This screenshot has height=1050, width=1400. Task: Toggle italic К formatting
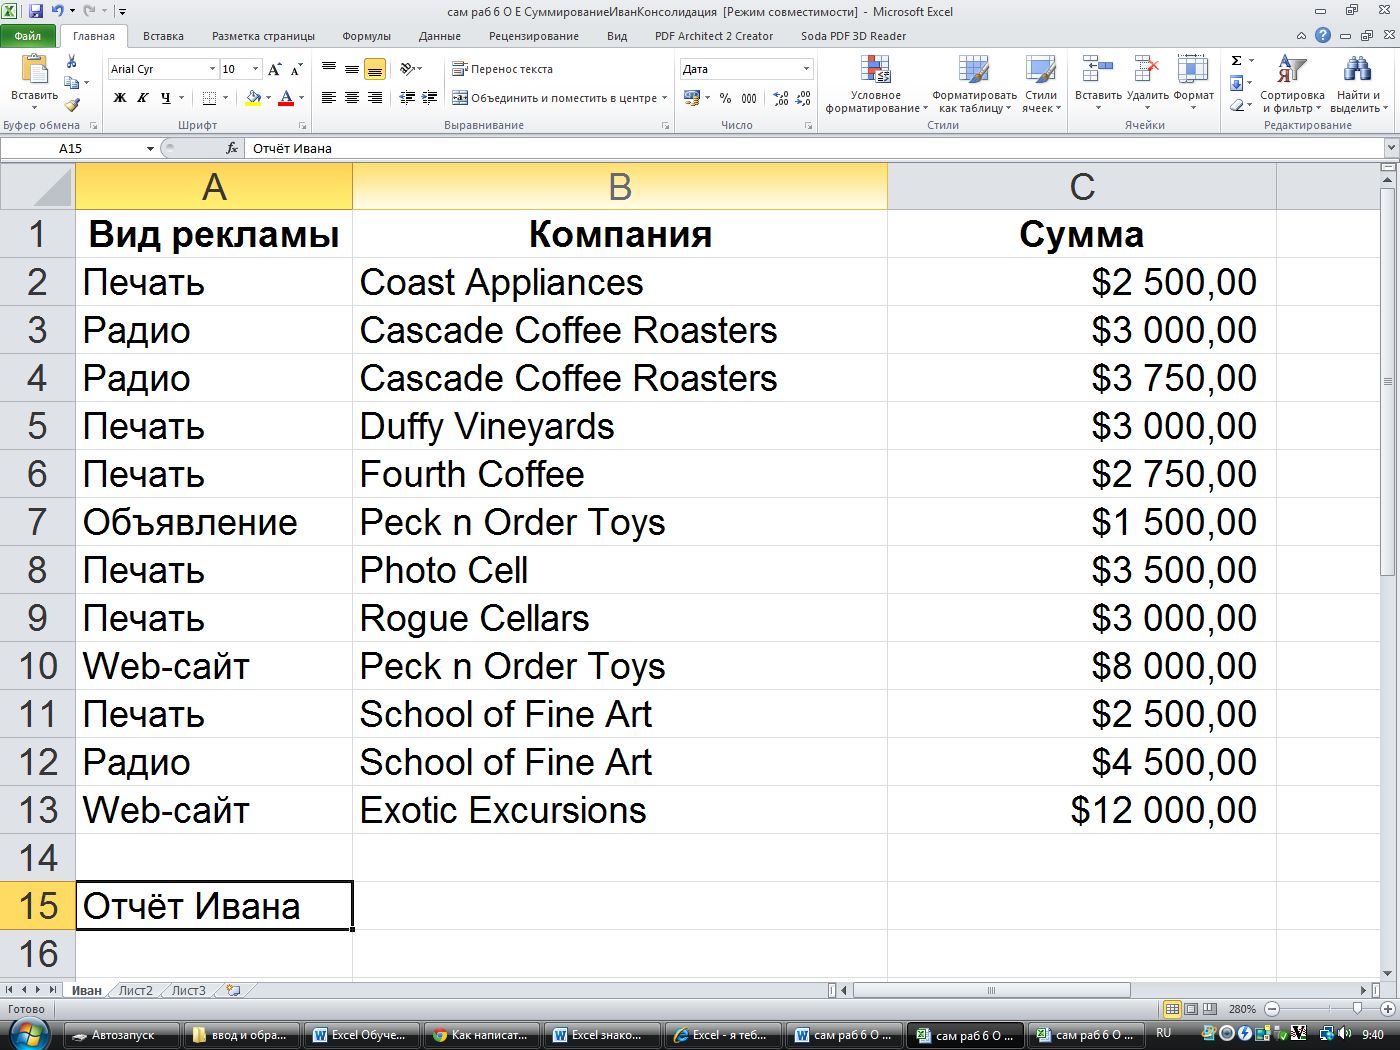143,98
